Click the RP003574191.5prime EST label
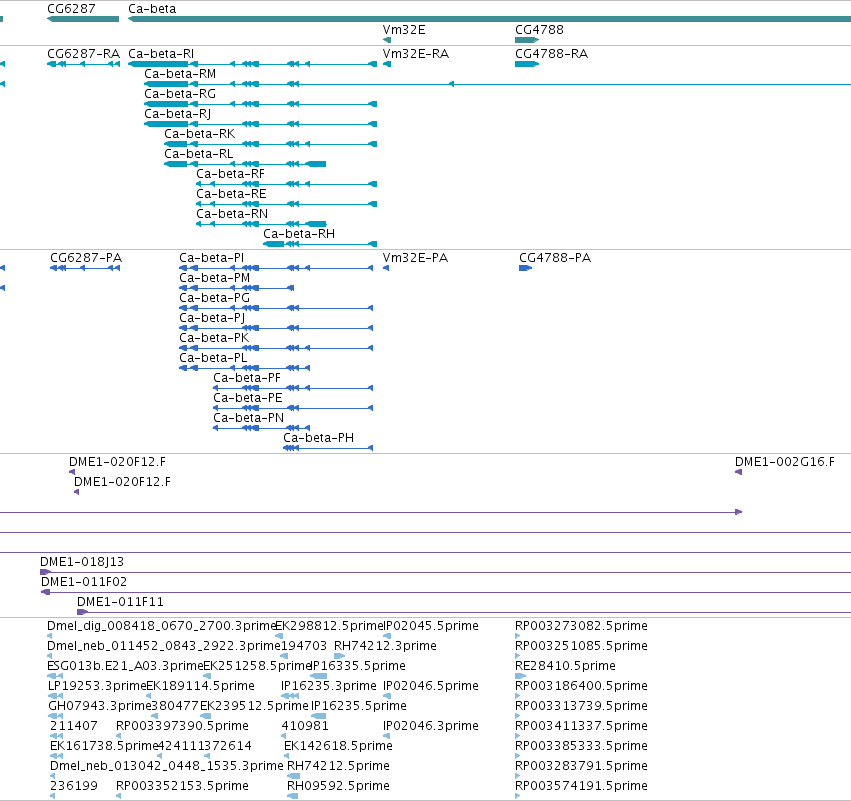Screen dimensions: 851x801 coord(581,786)
